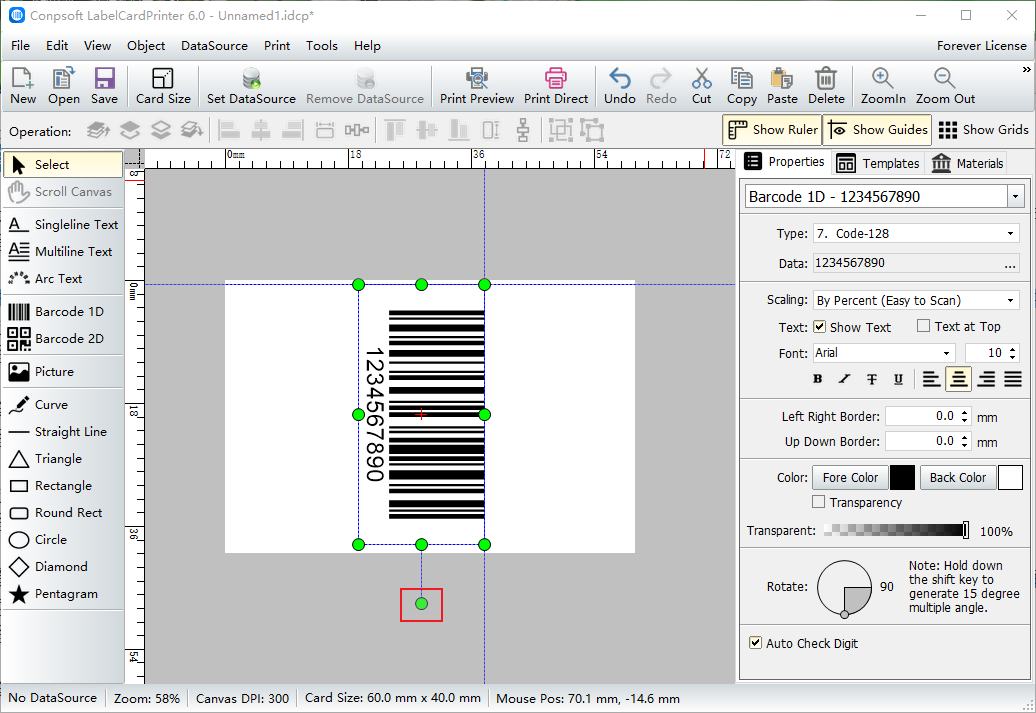Choose the Curve drawing tool
Viewport: 1036px width, 713px height.
click(63, 404)
